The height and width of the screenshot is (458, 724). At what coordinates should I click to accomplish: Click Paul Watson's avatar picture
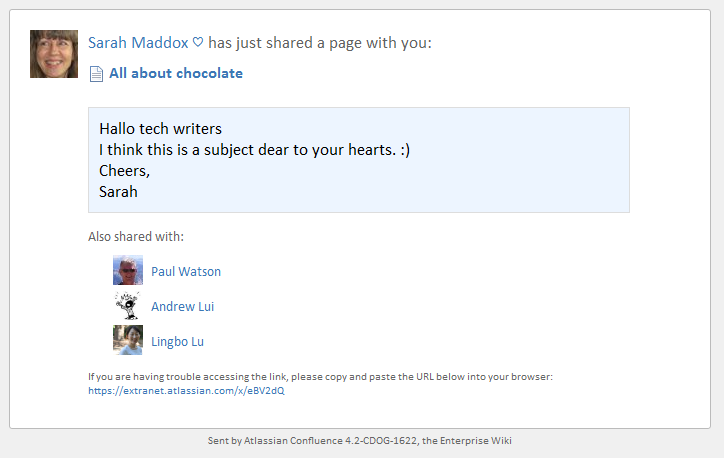click(128, 270)
